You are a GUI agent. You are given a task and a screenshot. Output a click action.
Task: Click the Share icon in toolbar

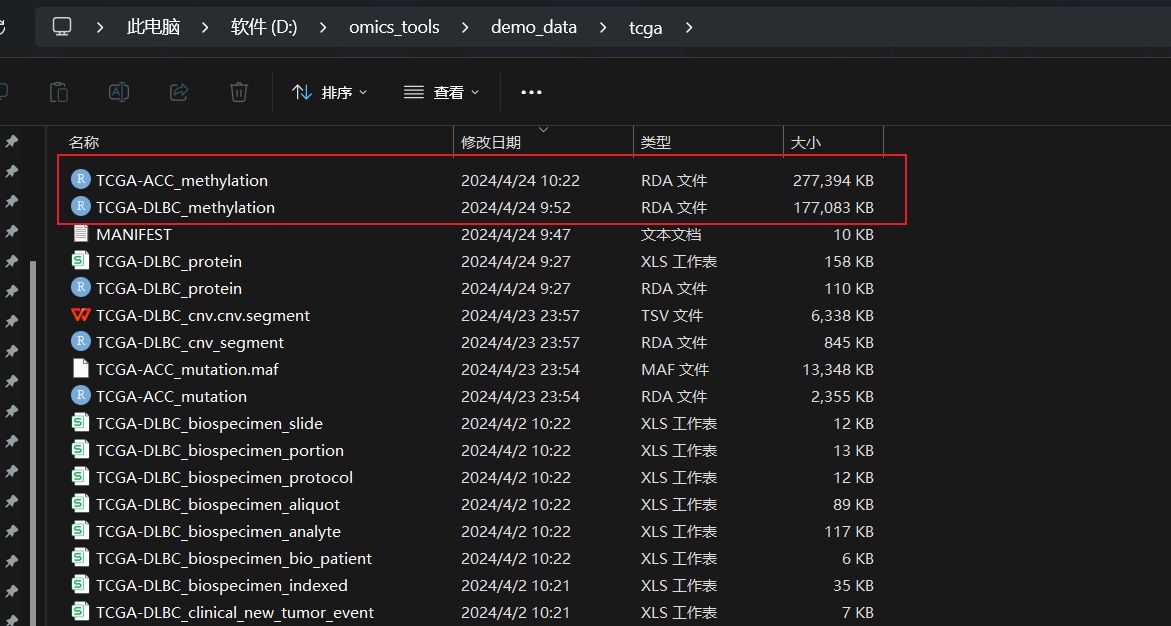179,92
